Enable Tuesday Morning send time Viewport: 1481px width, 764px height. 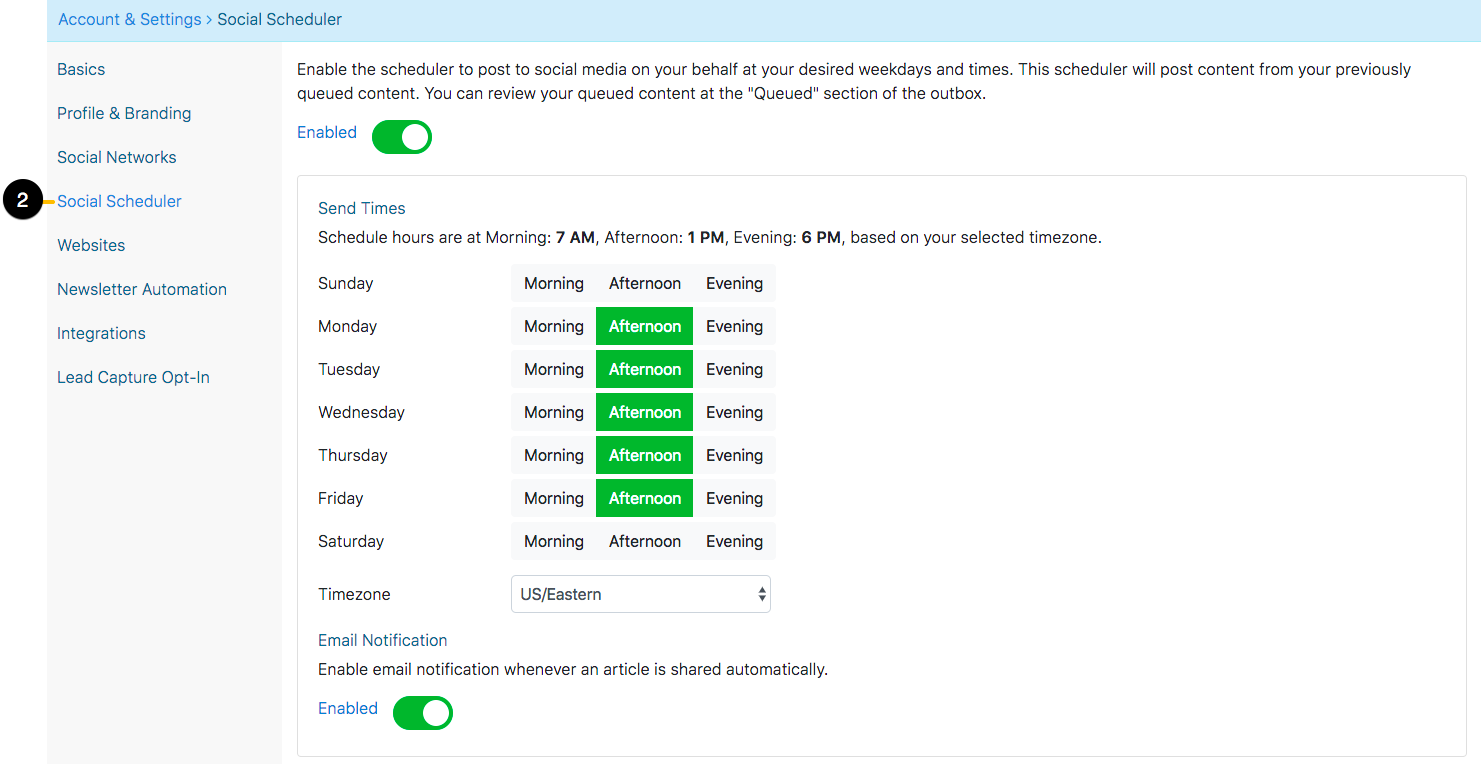[553, 369]
